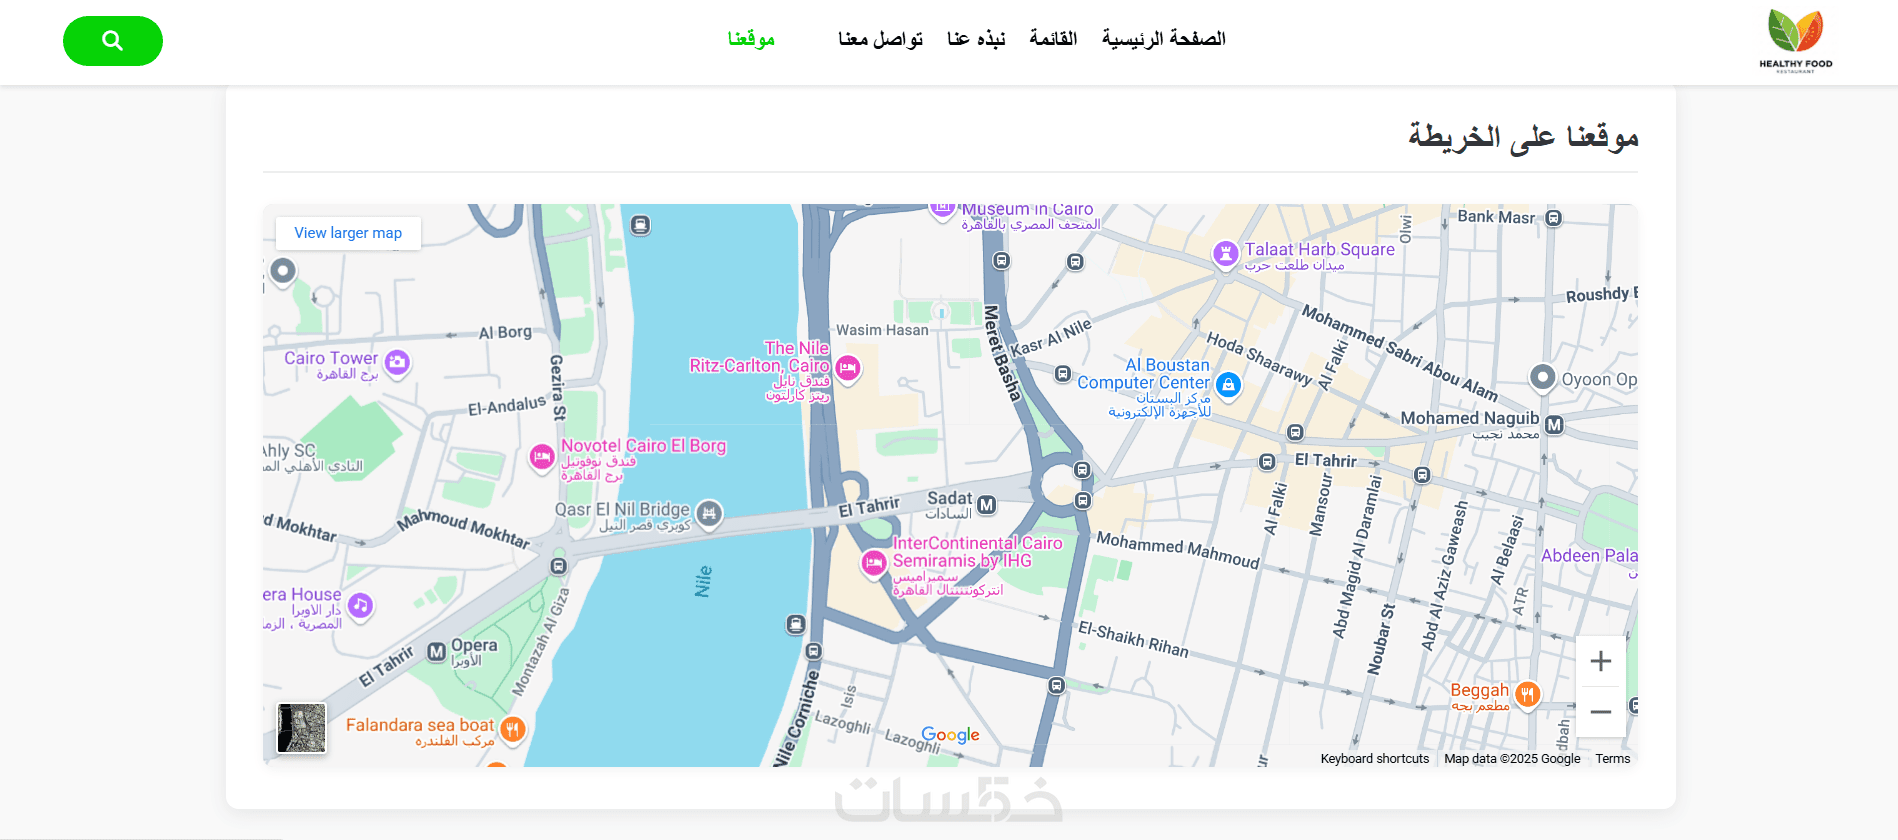
Task: Click Museum in Cairo purple marker
Action: coord(942,210)
